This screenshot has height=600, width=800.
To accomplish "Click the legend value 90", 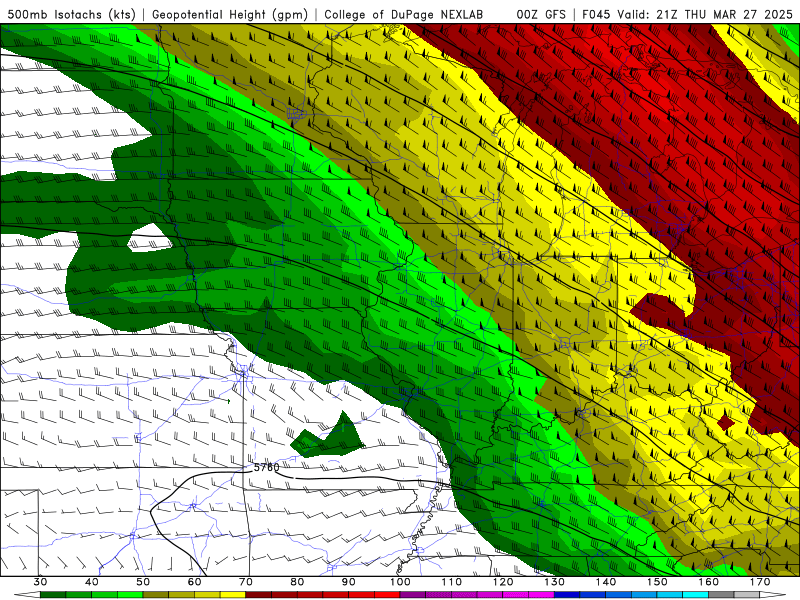I will [x=349, y=582].
